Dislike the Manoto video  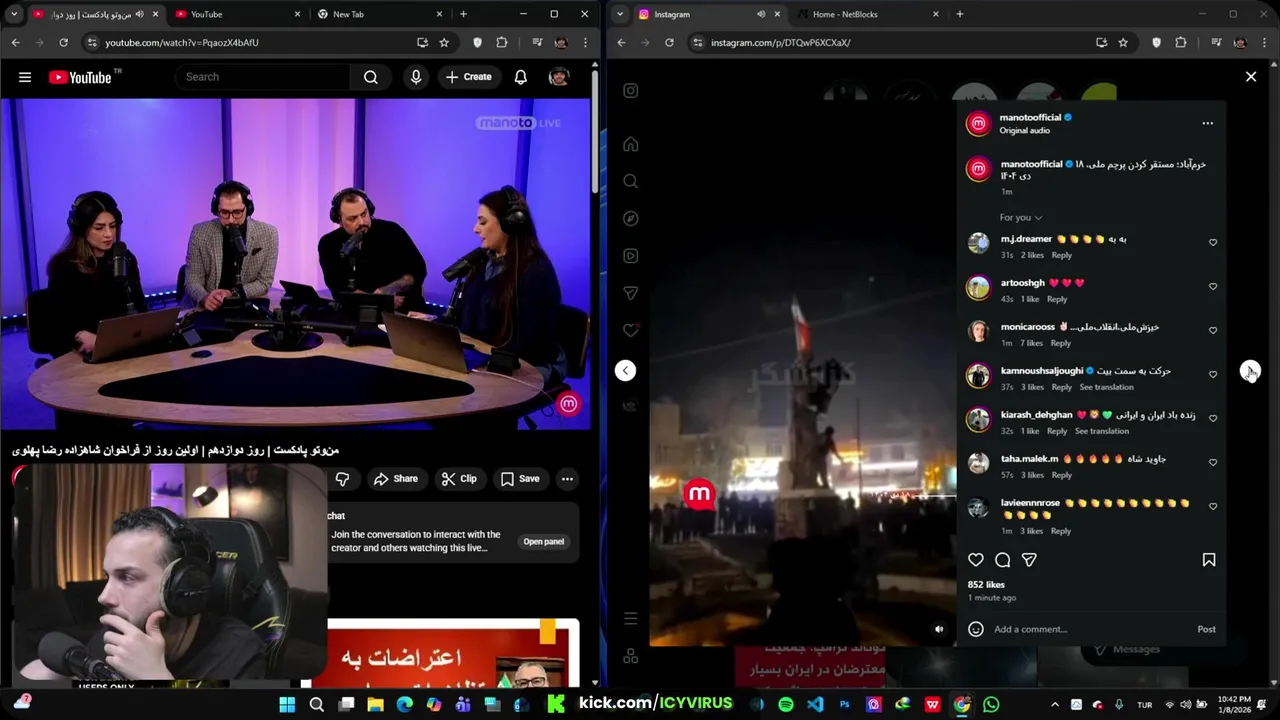[x=342, y=479]
